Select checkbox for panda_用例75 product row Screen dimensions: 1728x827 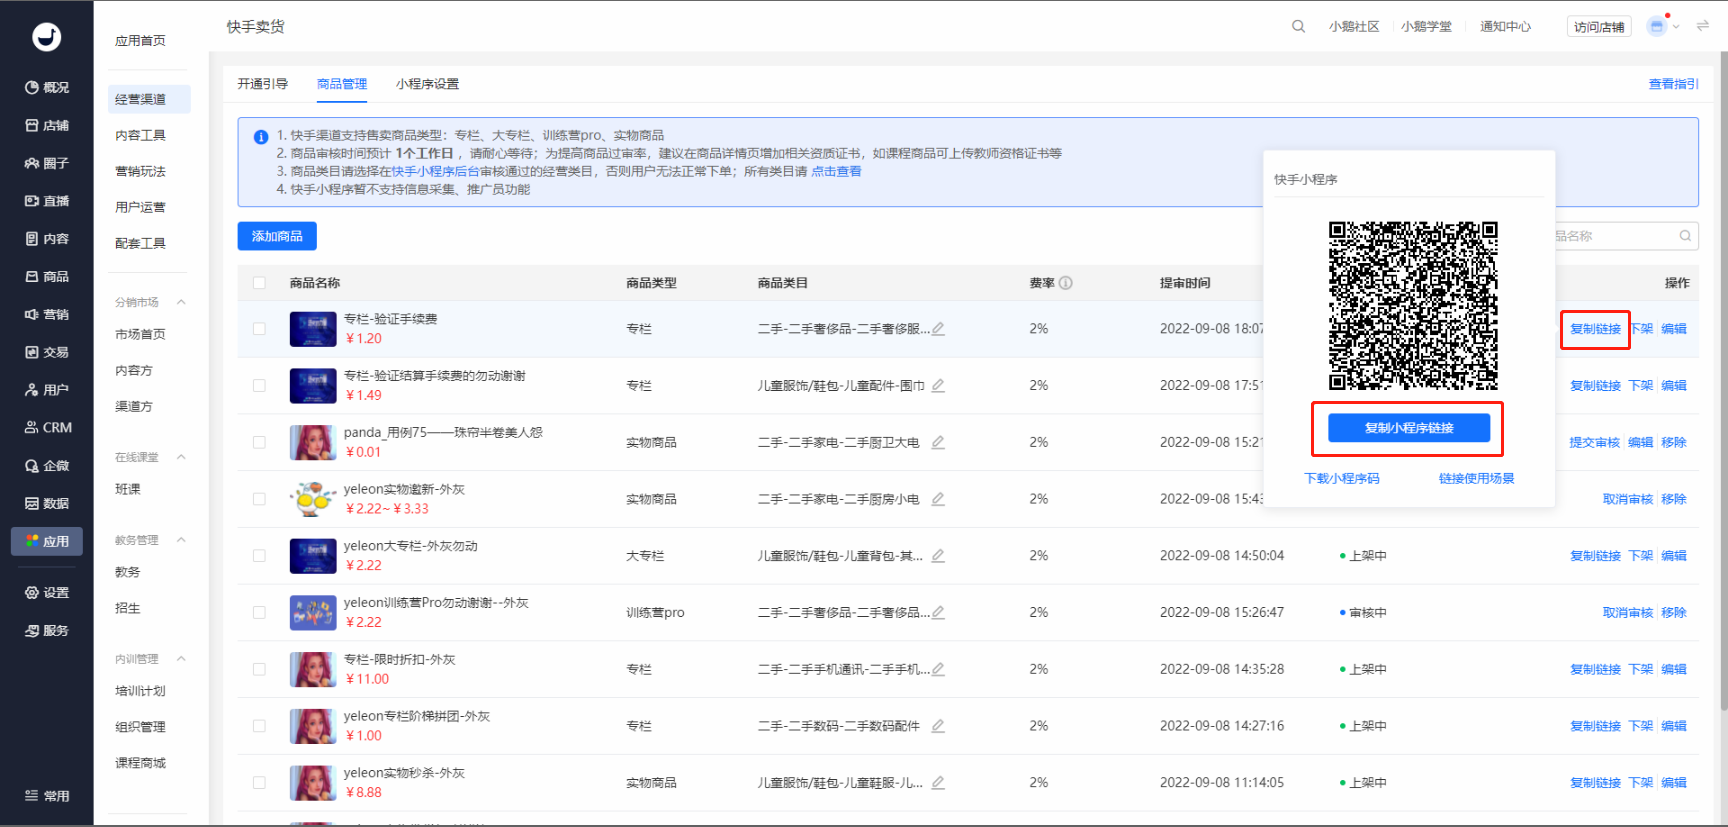coord(260,442)
